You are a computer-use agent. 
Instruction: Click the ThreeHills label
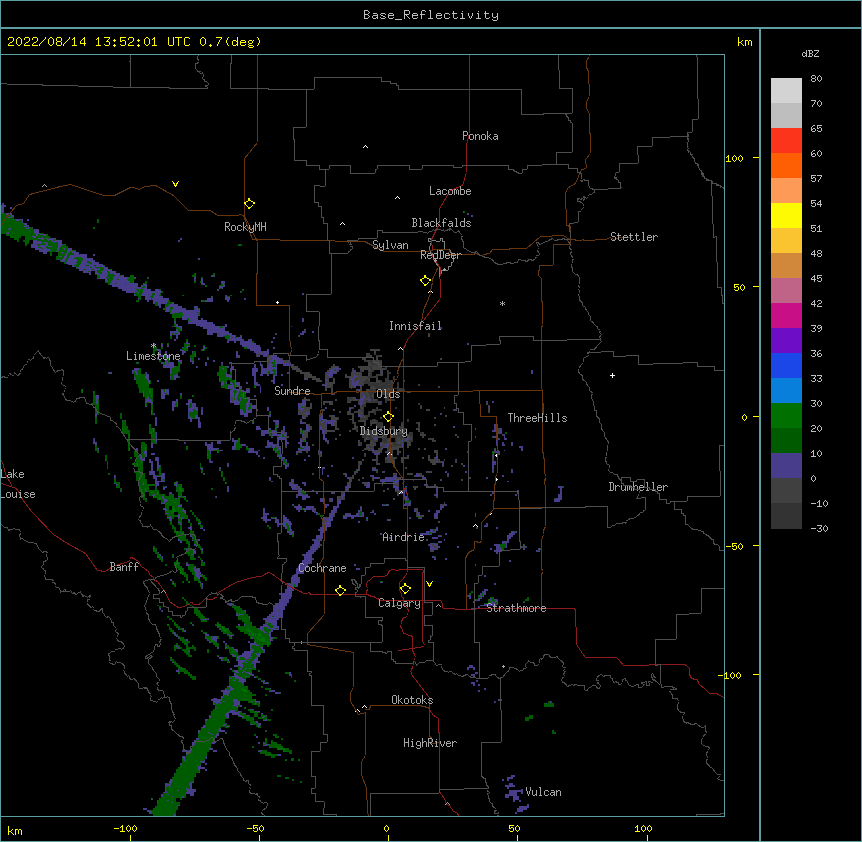[x=537, y=418]
